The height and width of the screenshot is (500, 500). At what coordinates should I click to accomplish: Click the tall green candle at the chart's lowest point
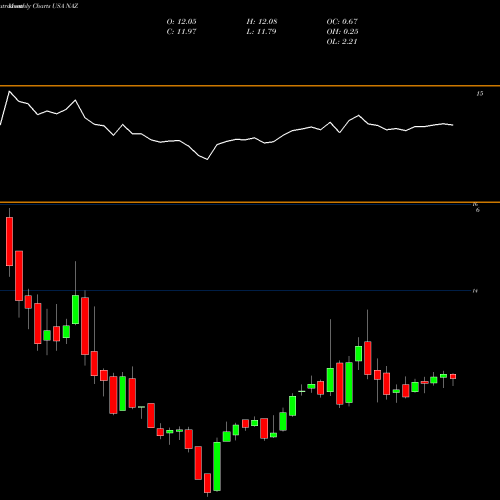pyautogui.click(x=217, y=466)
